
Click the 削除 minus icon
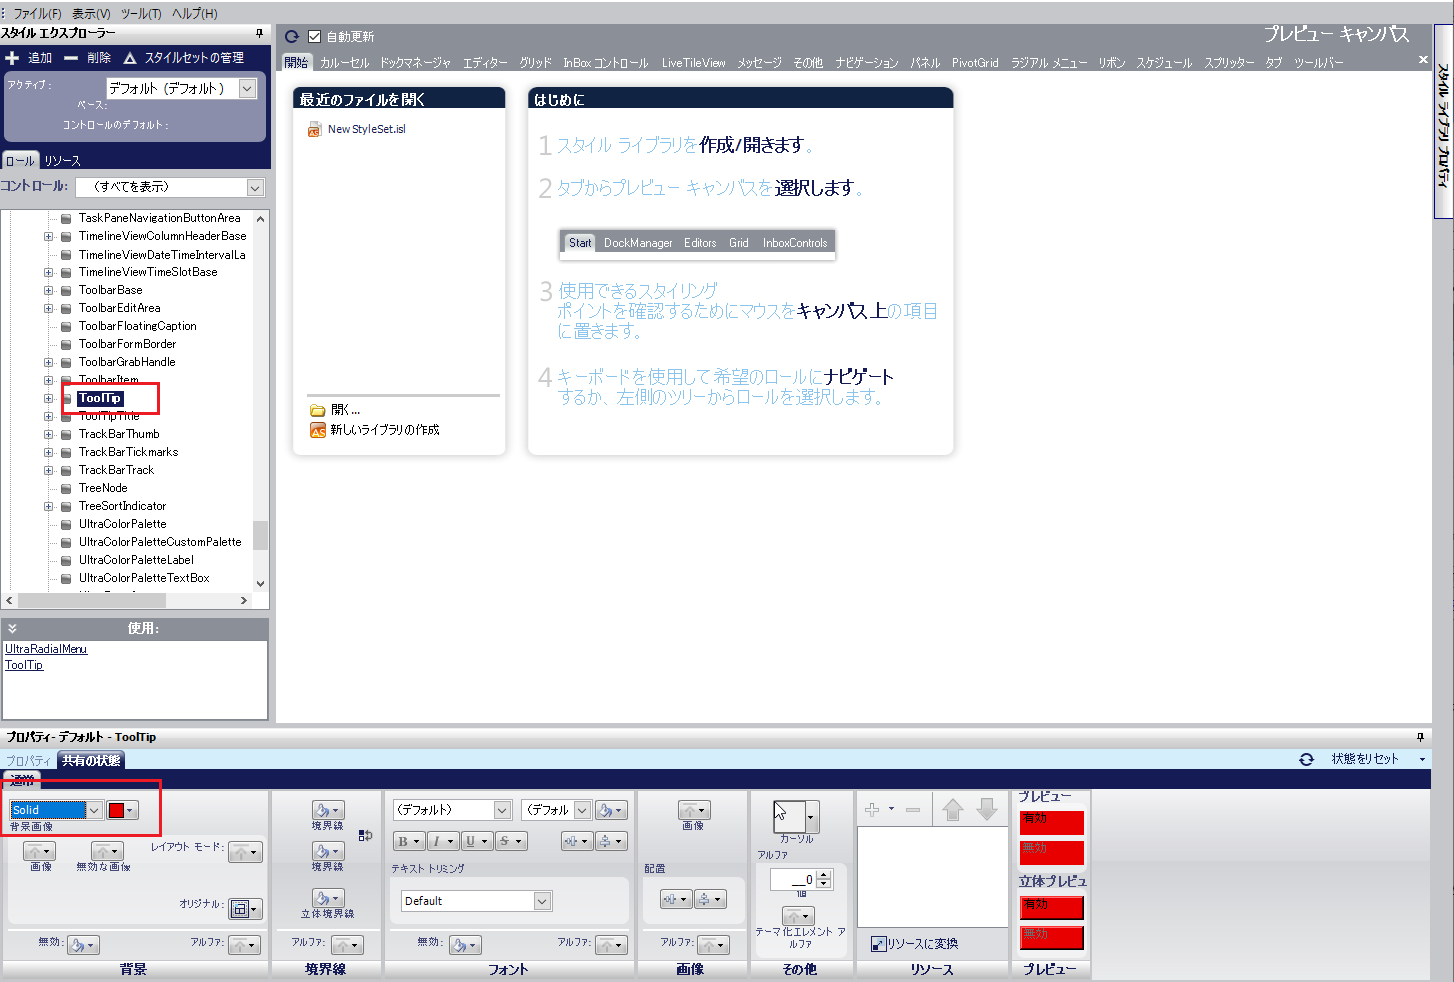pos(69,57)
